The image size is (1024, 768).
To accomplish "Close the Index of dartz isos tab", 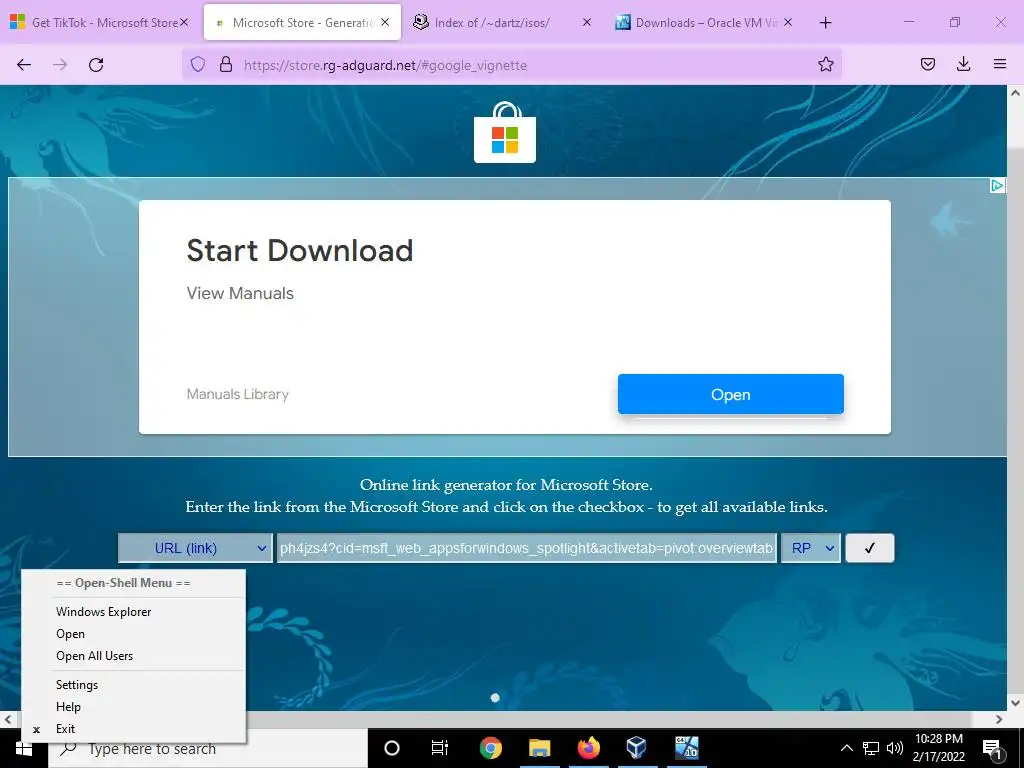I will 586,22.
